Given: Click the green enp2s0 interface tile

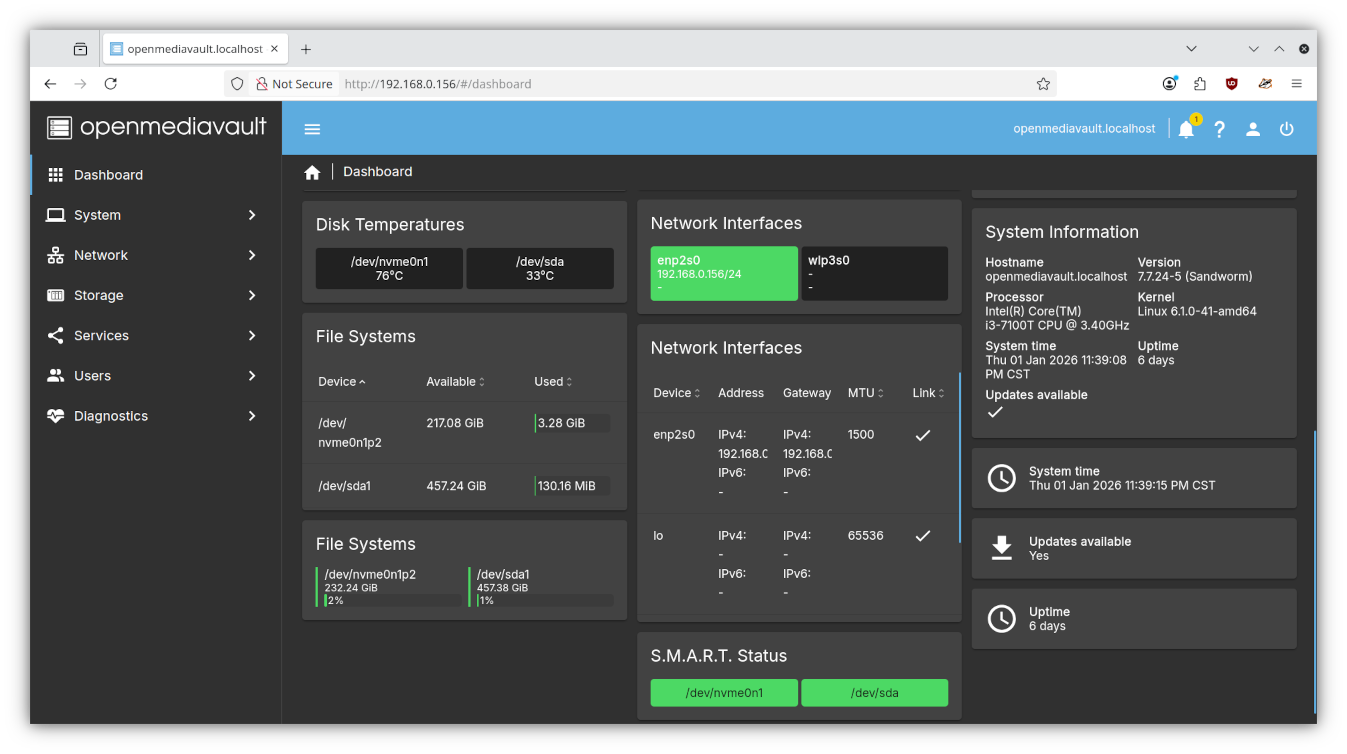Looking at the screenshot, I should pyautogui.click(x=724, y=273).
